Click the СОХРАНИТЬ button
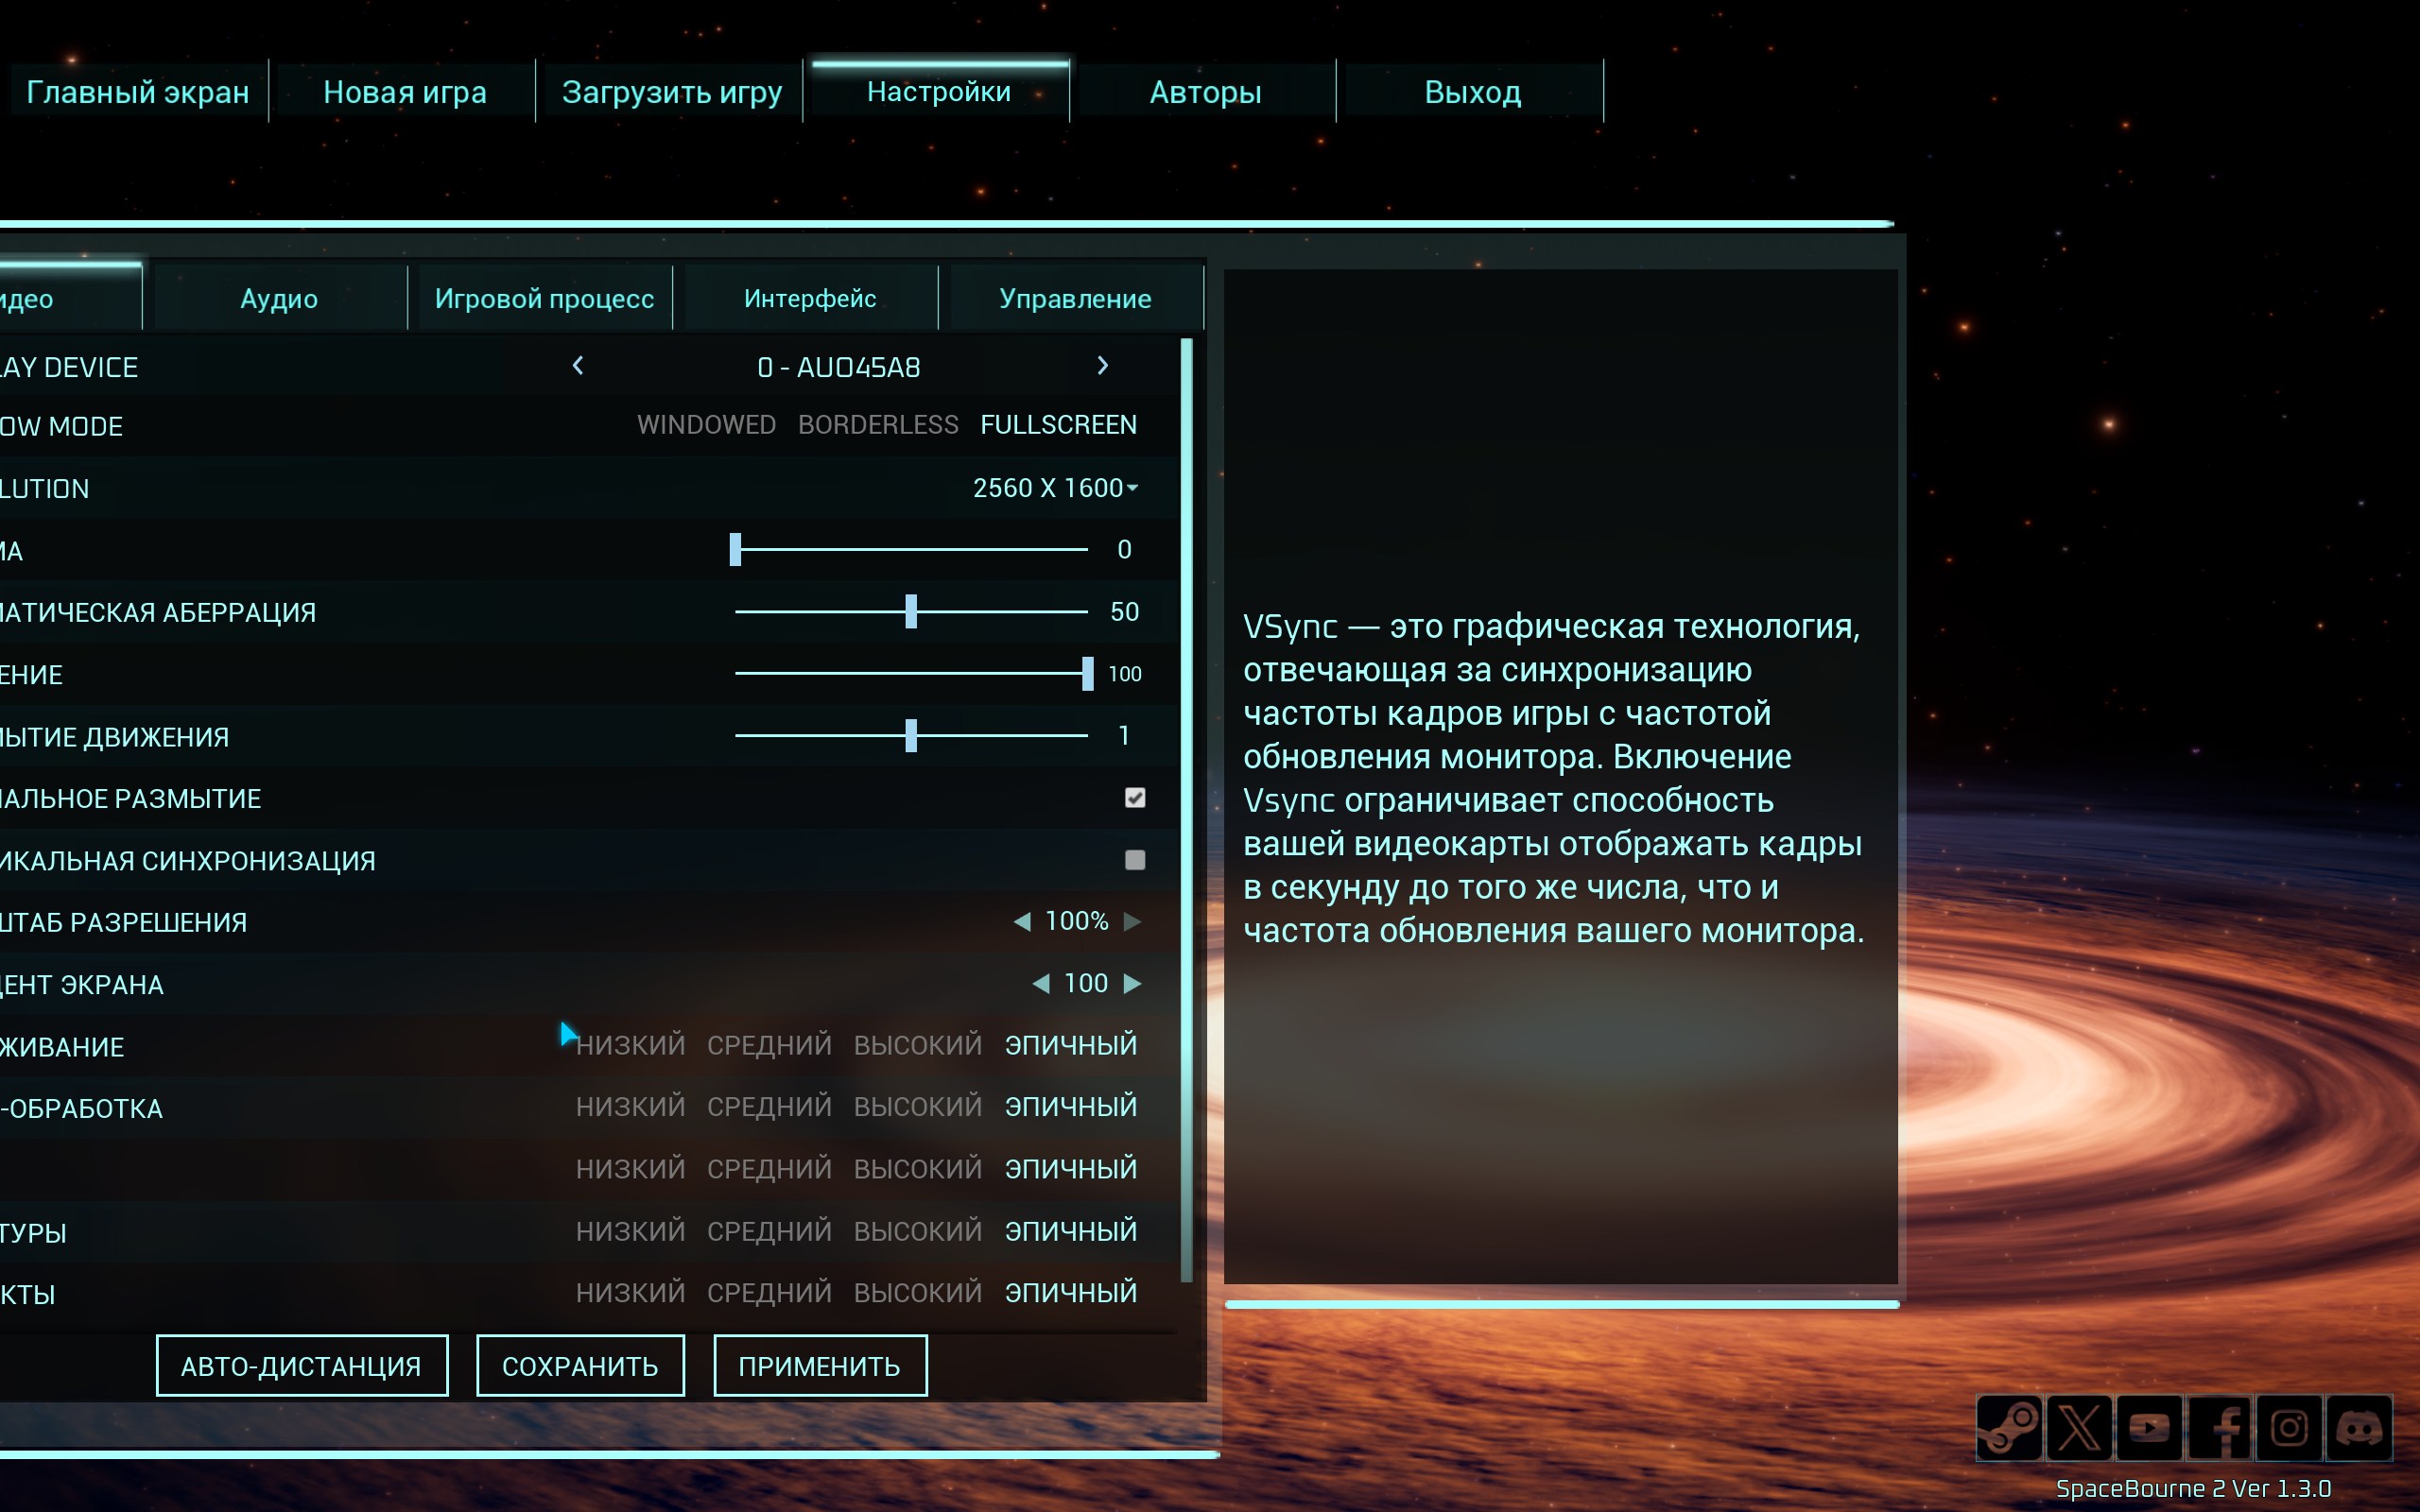The width and height of the screenshot is (2420, 1512). [580, 1366]
